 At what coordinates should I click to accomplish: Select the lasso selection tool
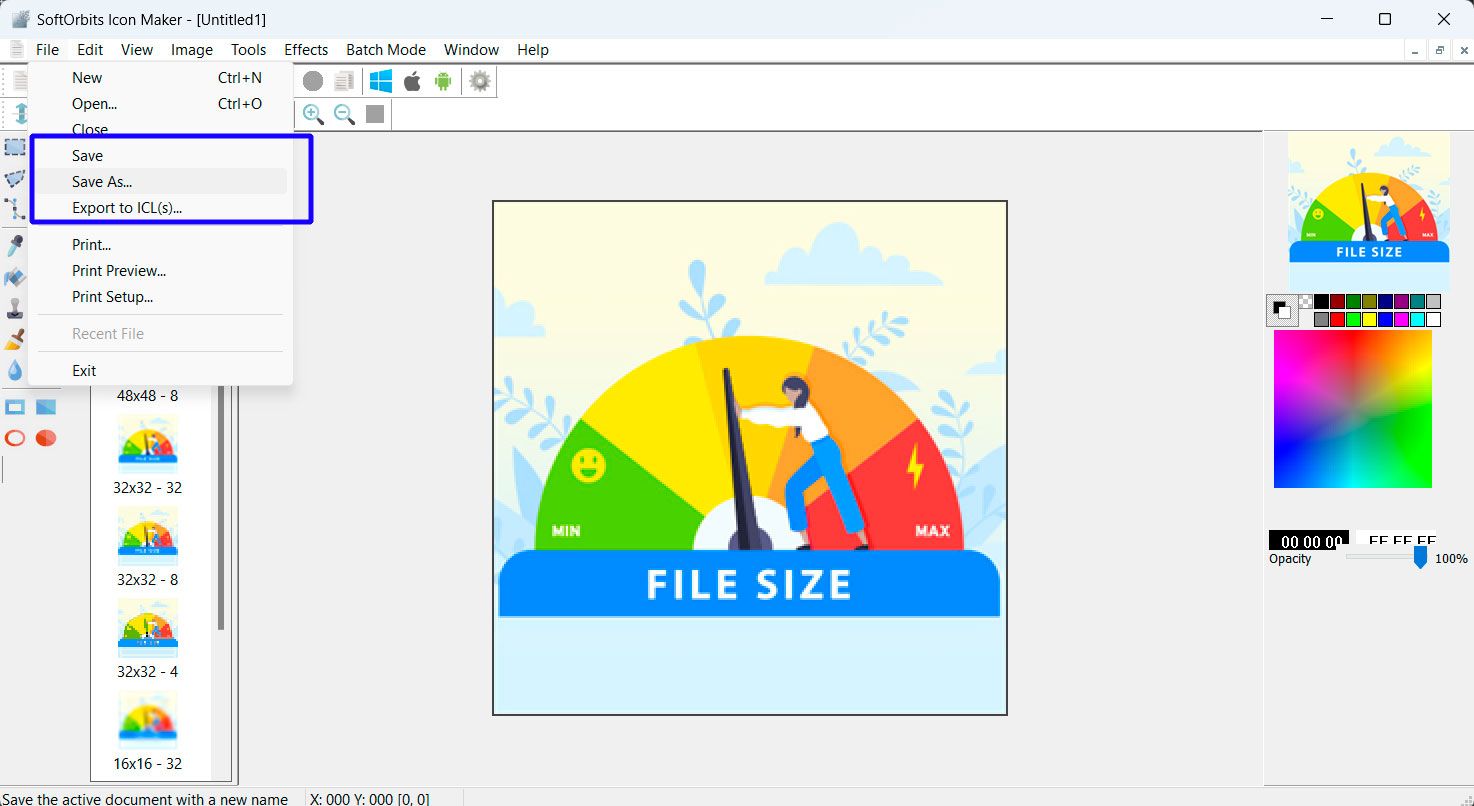tap(15, 179)
